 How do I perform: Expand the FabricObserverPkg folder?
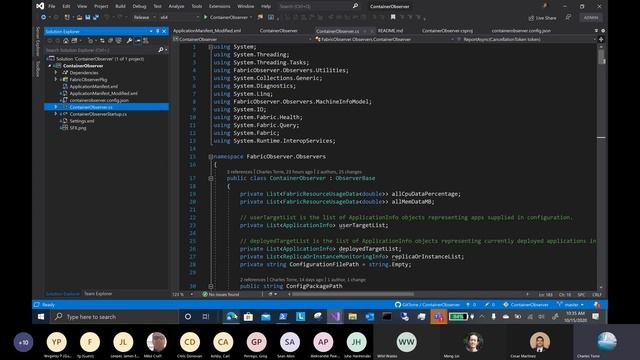click(56, 80)
